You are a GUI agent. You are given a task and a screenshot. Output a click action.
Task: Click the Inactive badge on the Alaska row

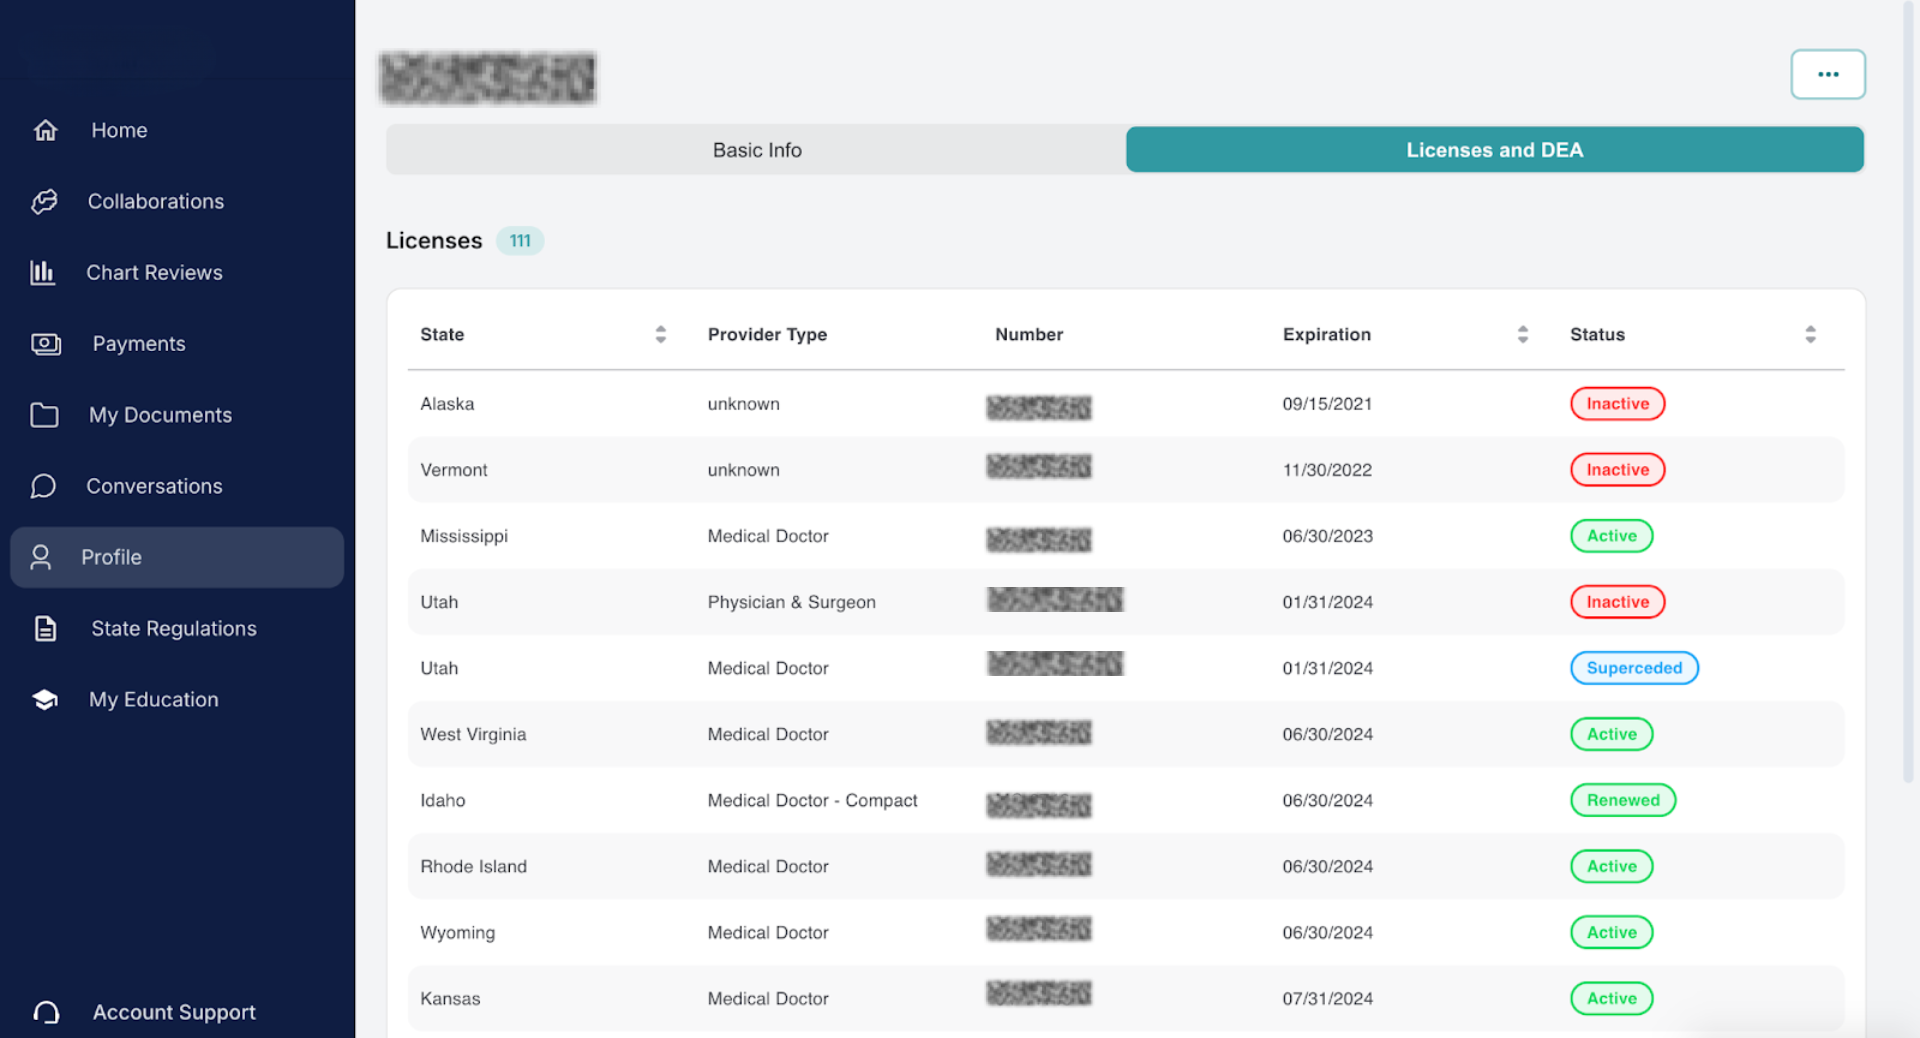(1617, 403)
